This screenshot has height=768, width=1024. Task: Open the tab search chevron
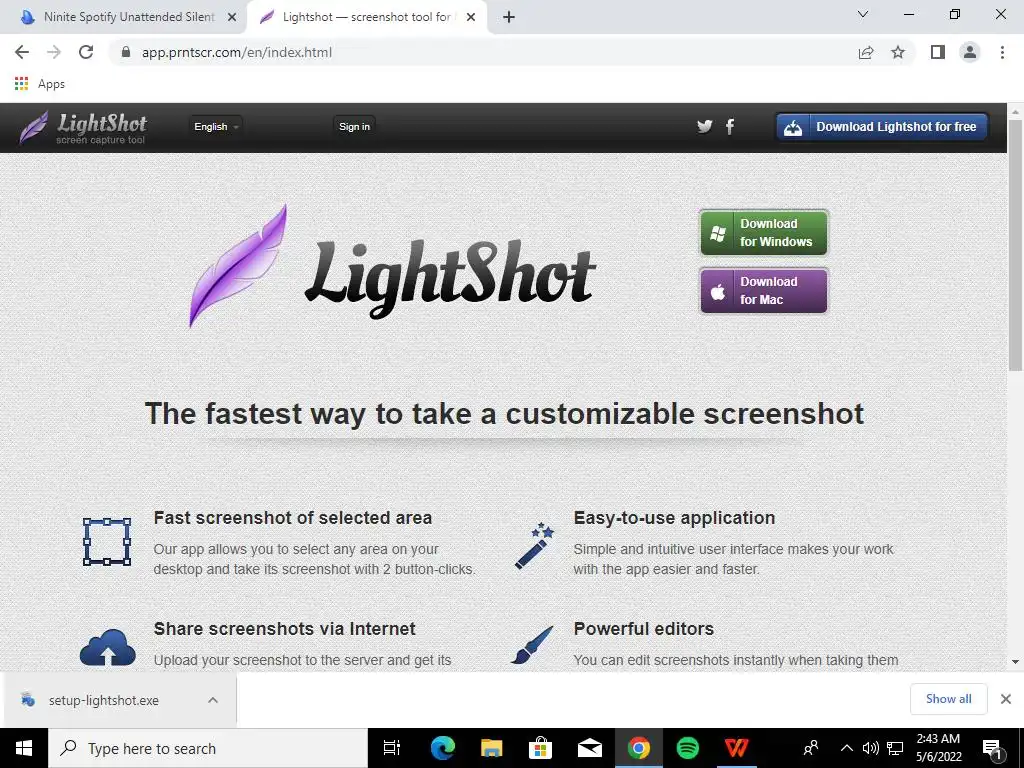(x=862, y=14)
